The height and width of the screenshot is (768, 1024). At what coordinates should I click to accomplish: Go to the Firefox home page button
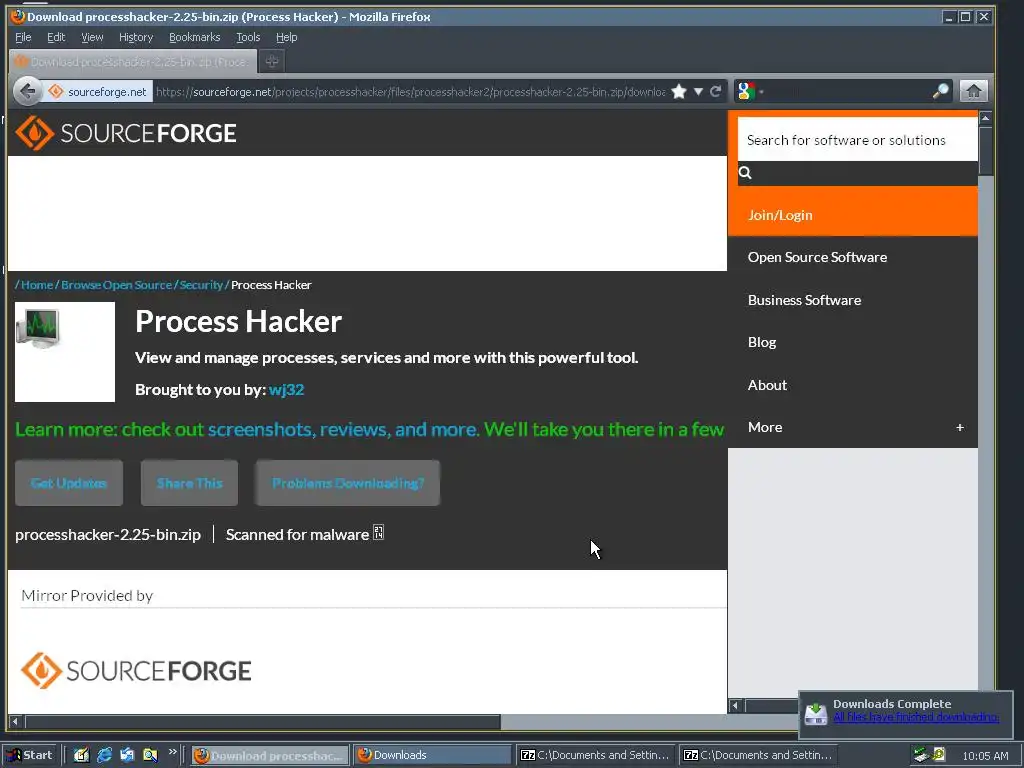click(x=973, y=91)
